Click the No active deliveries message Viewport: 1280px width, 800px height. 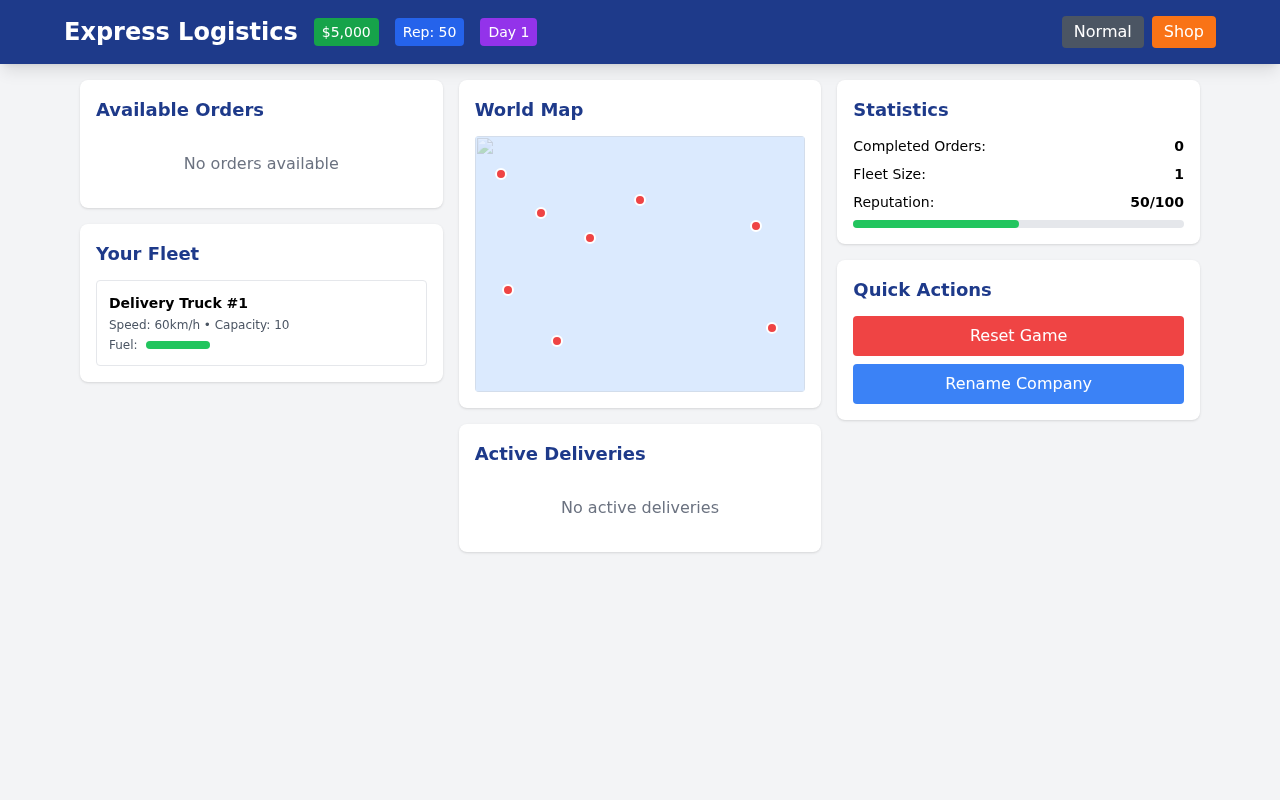pos(640,508)
